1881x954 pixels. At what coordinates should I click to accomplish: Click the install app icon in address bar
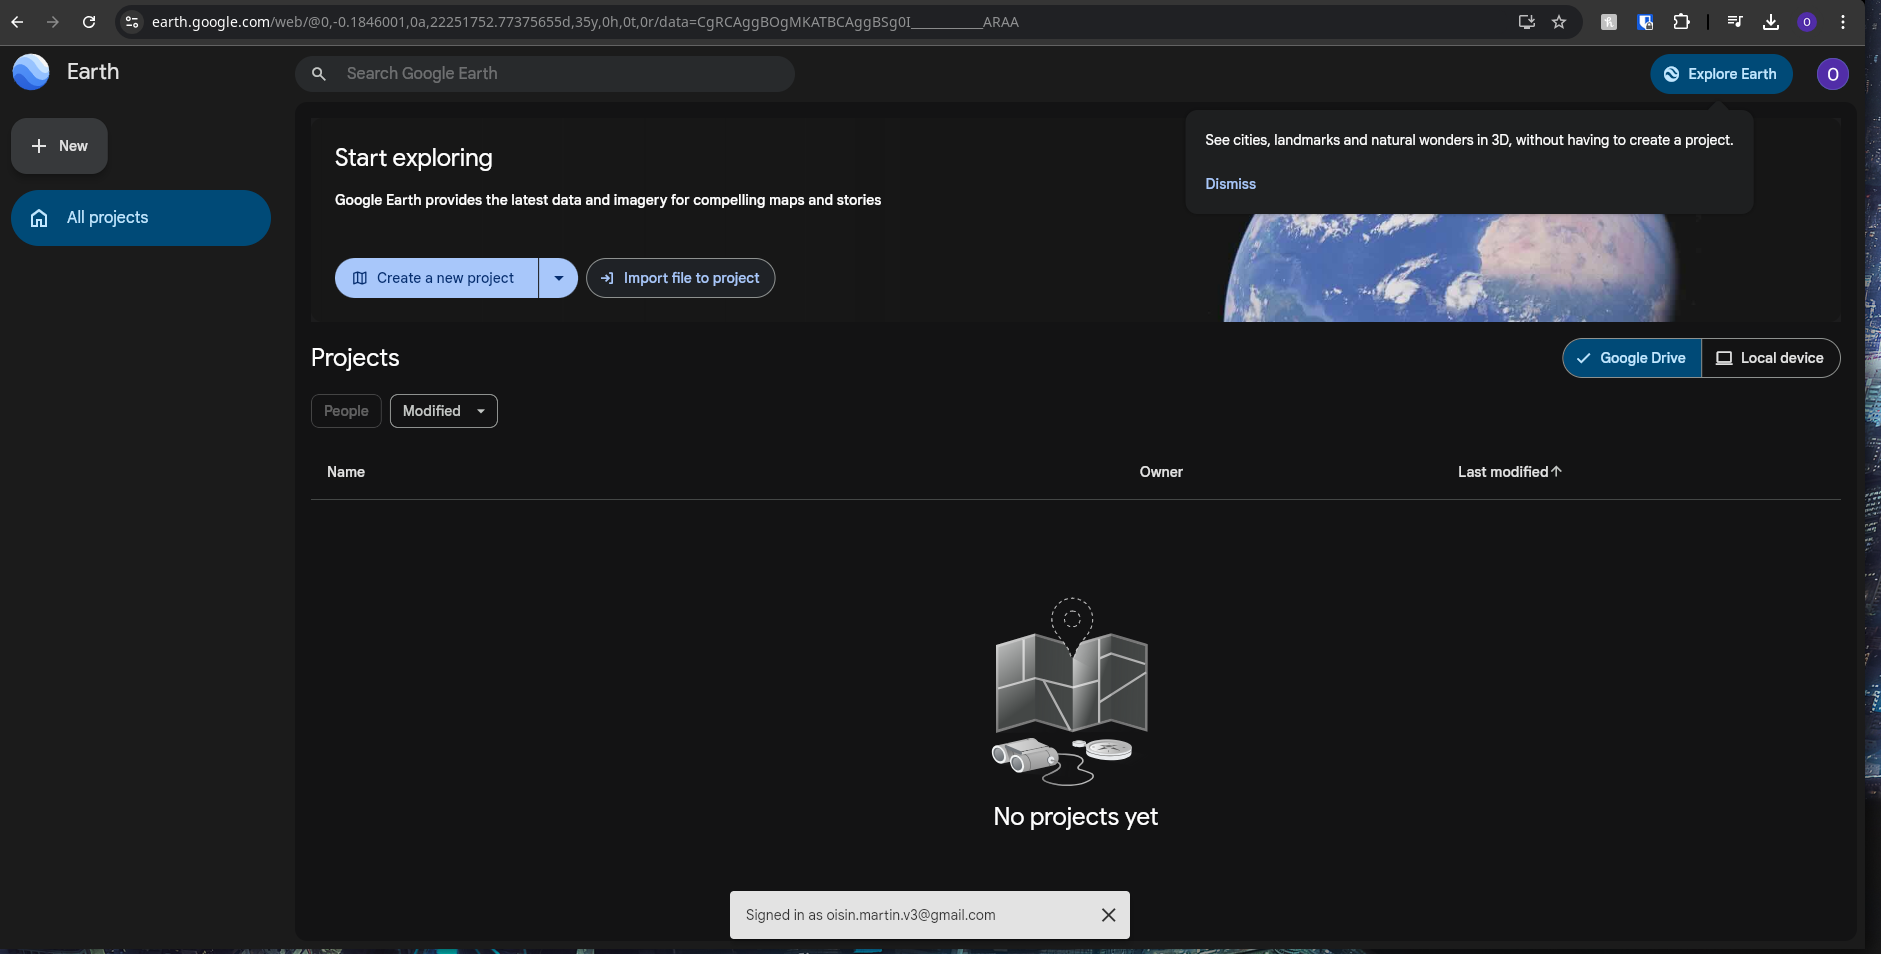(x=1526, y=22)
